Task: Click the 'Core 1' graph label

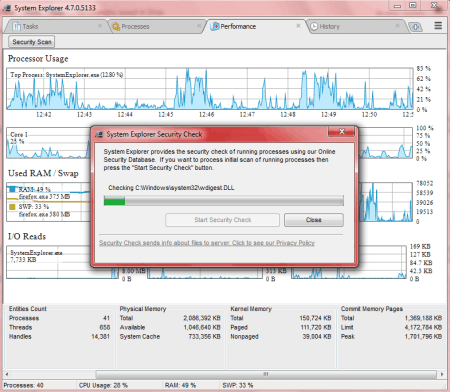Action: tap(19, 135)
